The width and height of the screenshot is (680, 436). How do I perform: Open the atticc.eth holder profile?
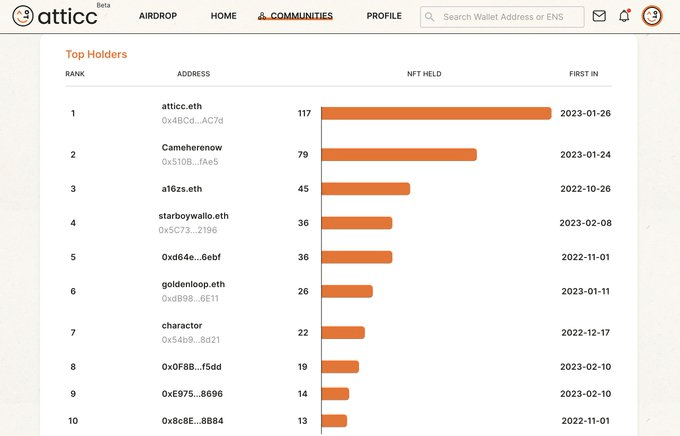click(x=181, y=106)
